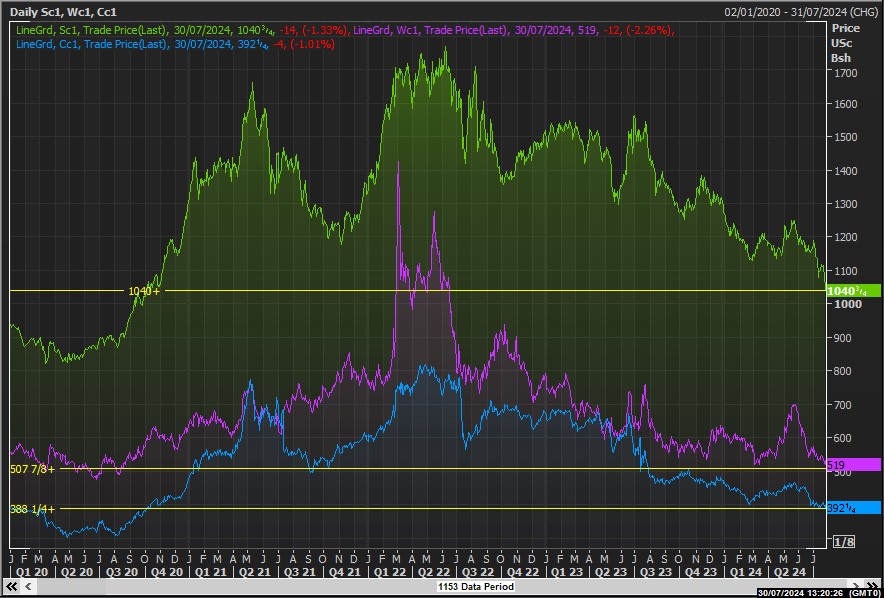
Task: Click the 1040+ horizontal line label
Action: point(143,291)
